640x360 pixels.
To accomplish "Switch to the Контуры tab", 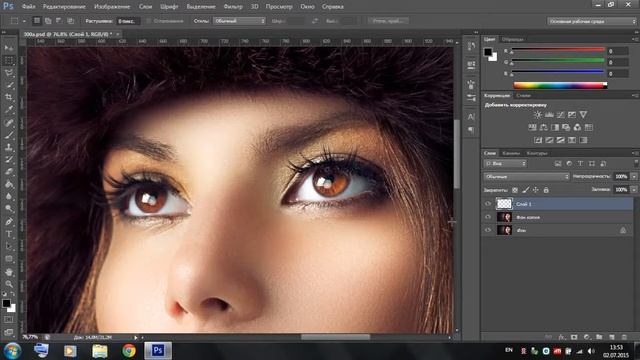I will [537, 153].
